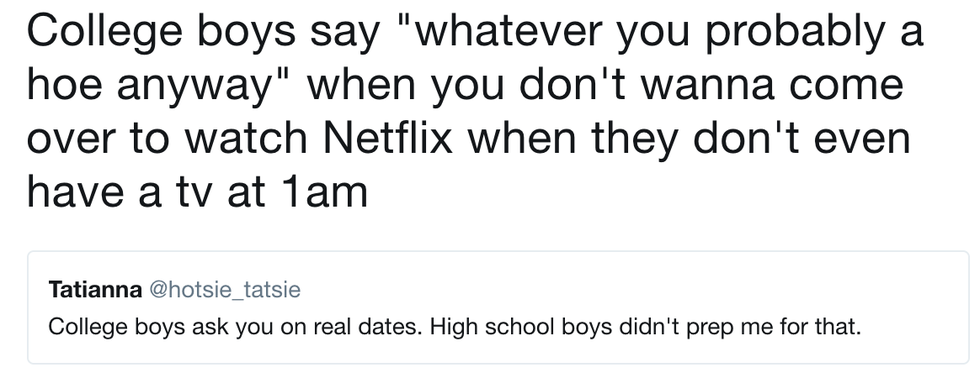Screen dimensions: 980x378
Task: Open the quoted tweet card by Tatianna
Action: pos(498,307)
